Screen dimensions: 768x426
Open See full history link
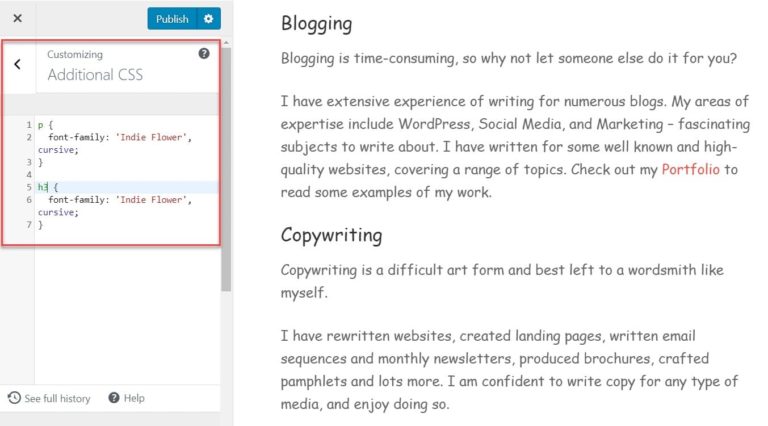point(57,399)
